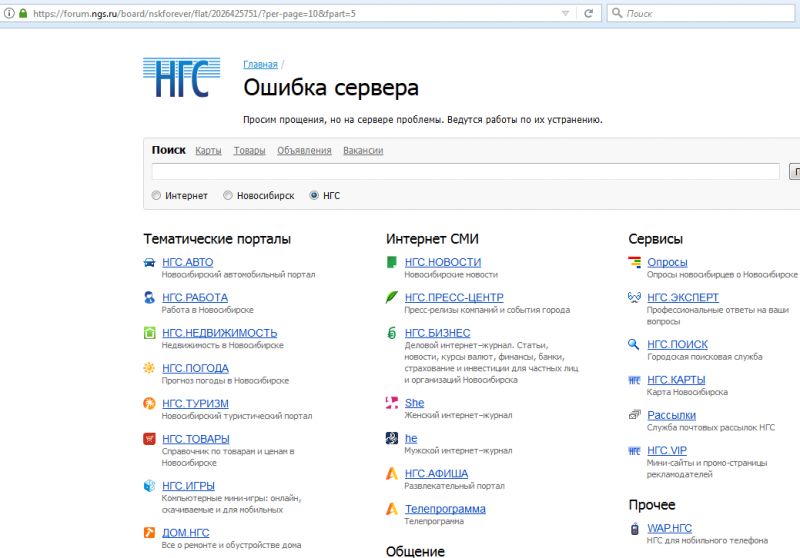Open the НГС.КАРТЫ link
Image resolution: width=800 pixels, height=558 pixels.
point(676,380)
